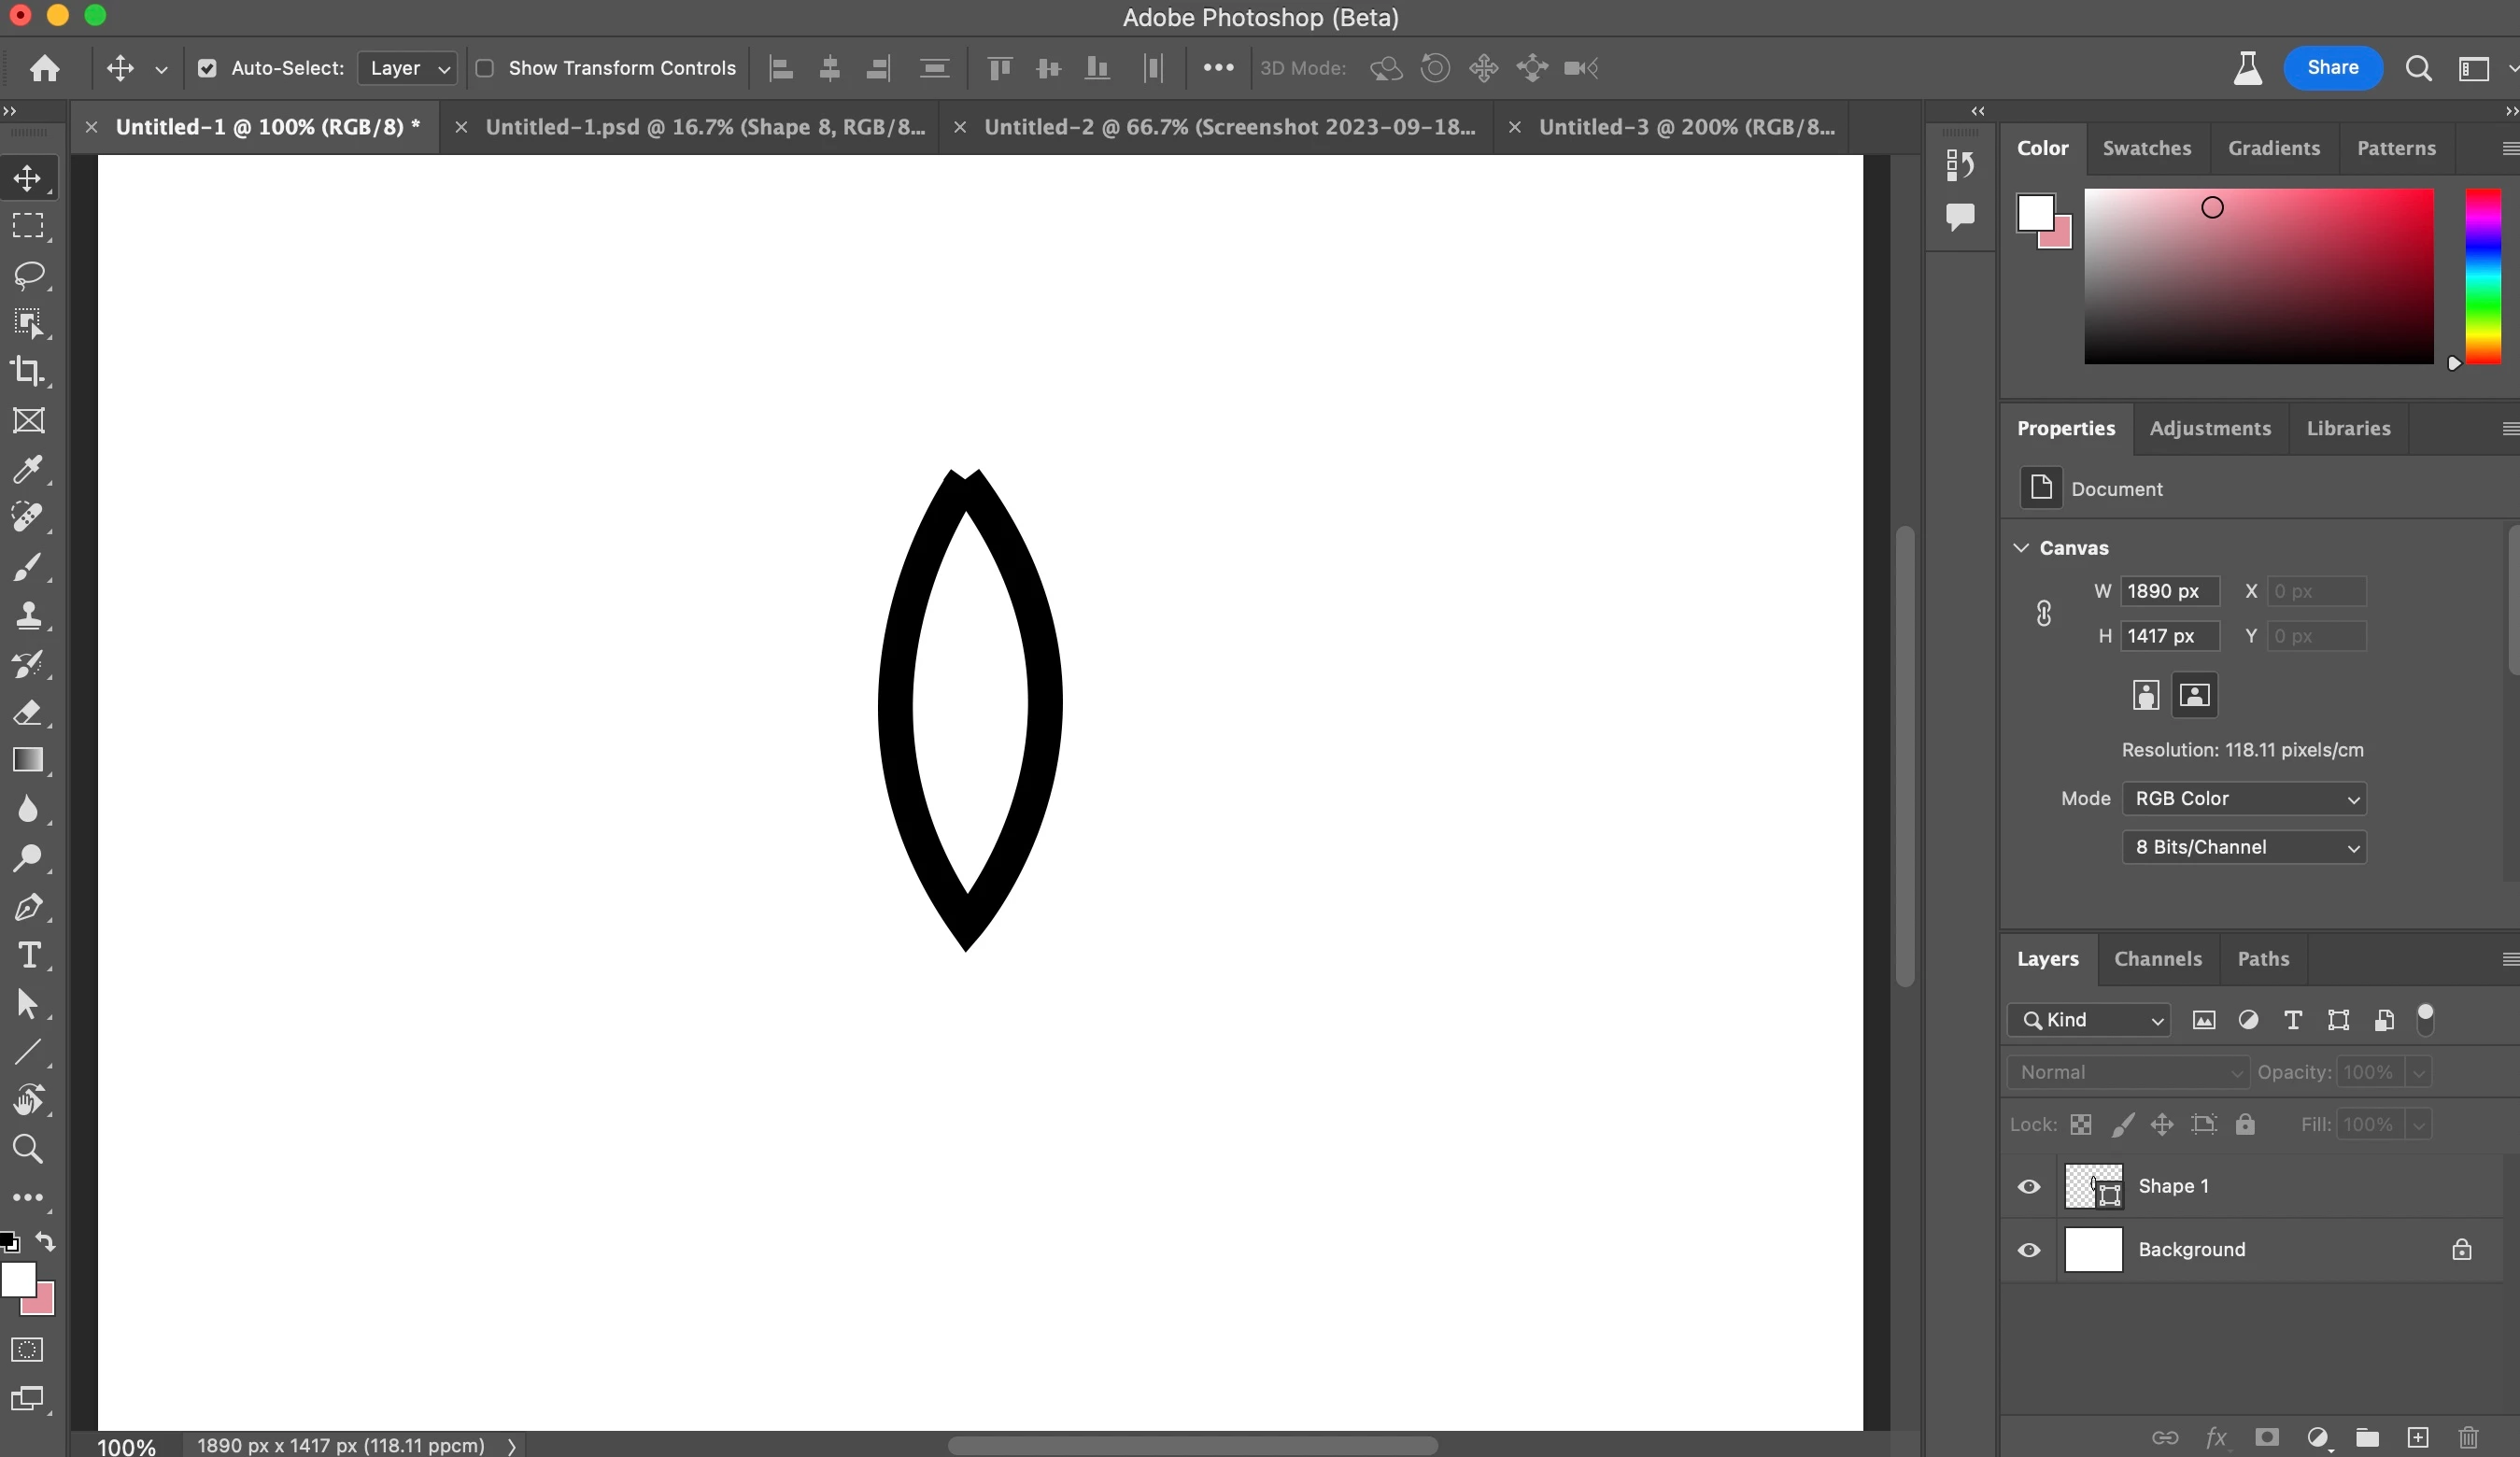Screen dimensions: 2520x1457
Task: Click the canvas width input field
Action: click(x=2168, y=591)
